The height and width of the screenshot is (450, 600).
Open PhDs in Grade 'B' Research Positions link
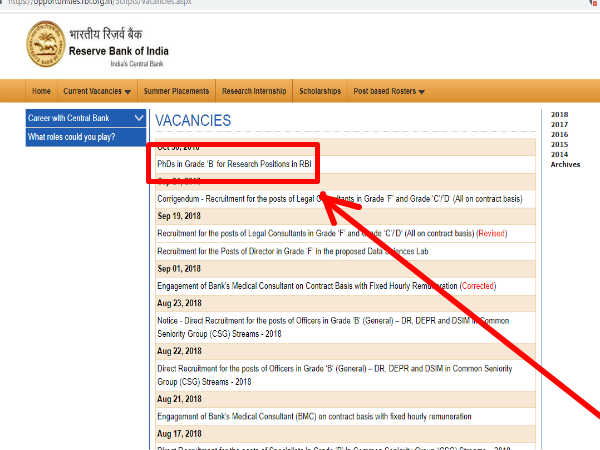(x=234, y=164)
